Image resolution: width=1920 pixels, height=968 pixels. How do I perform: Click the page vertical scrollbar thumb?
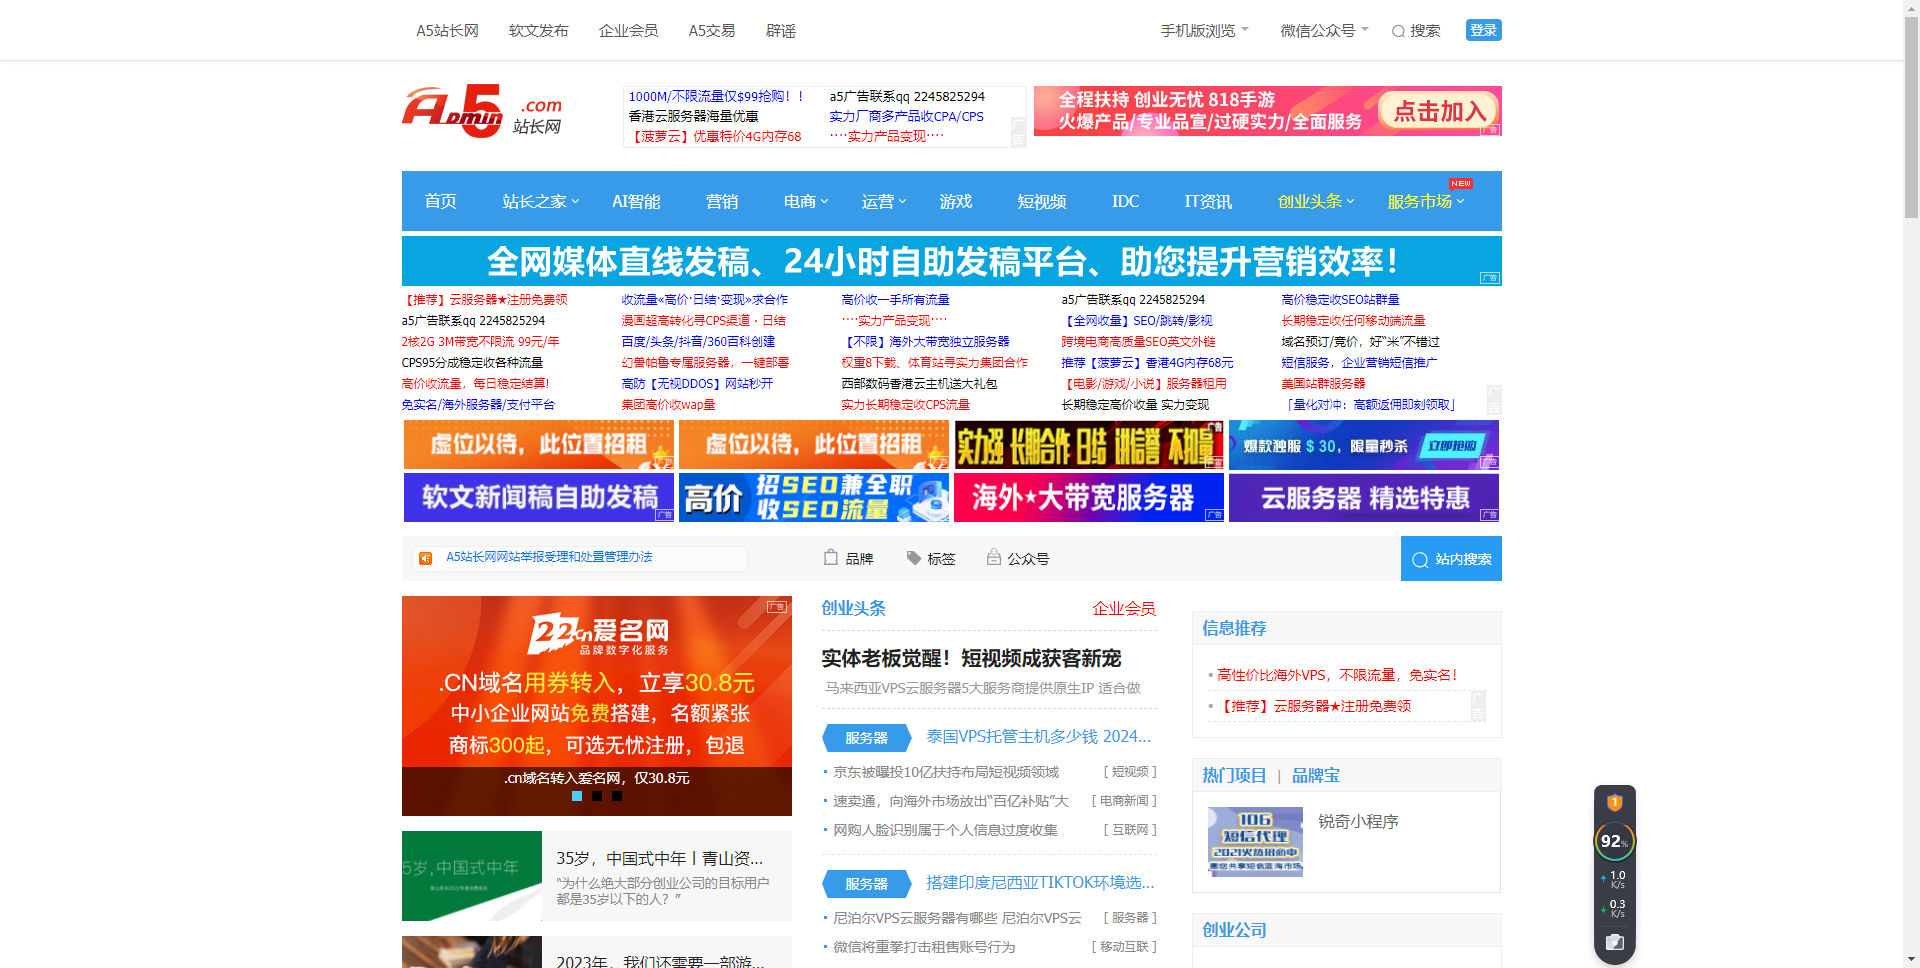point(1911,118)
